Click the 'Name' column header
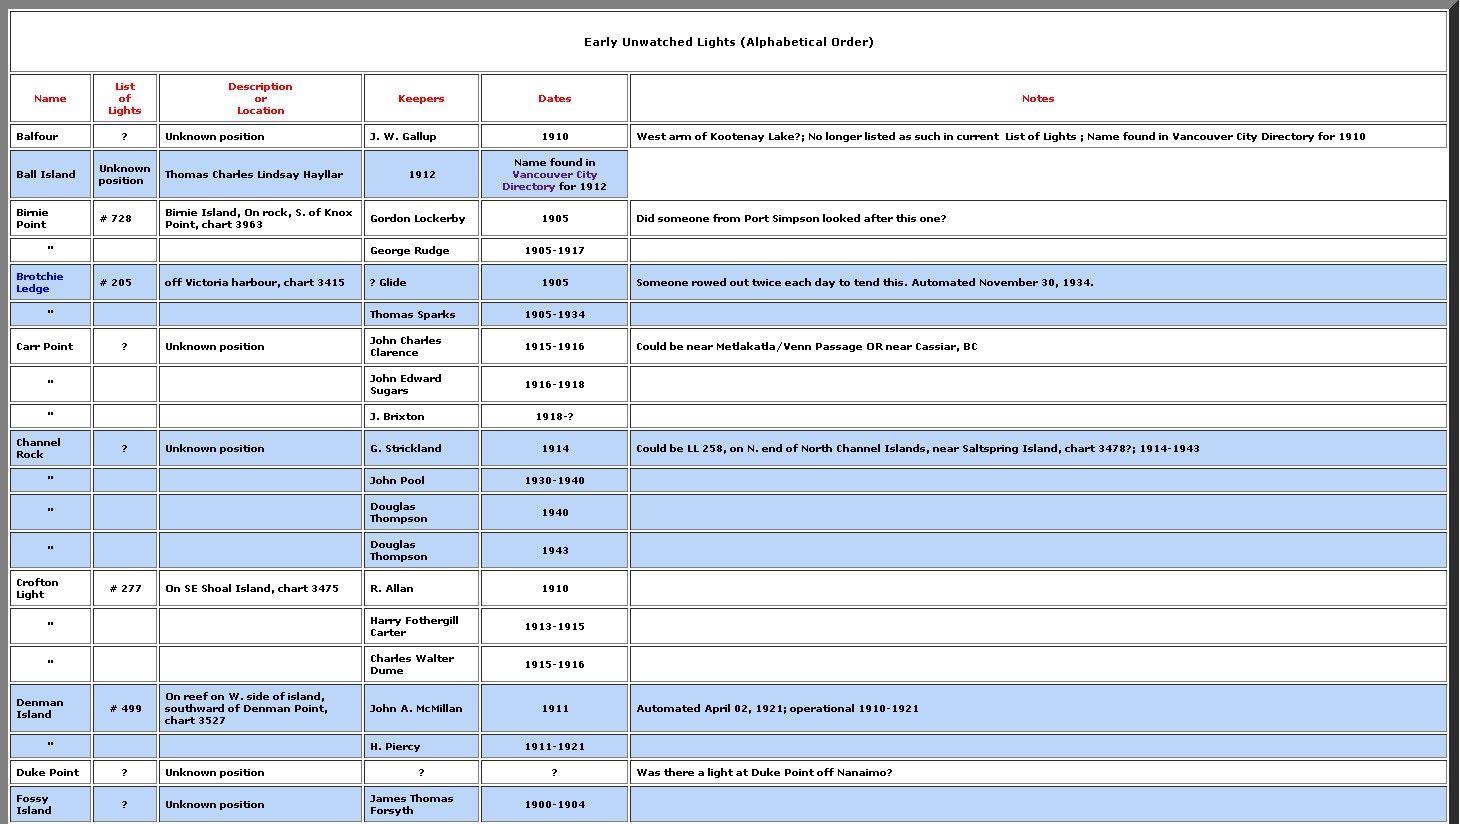 tap(50, 98)
